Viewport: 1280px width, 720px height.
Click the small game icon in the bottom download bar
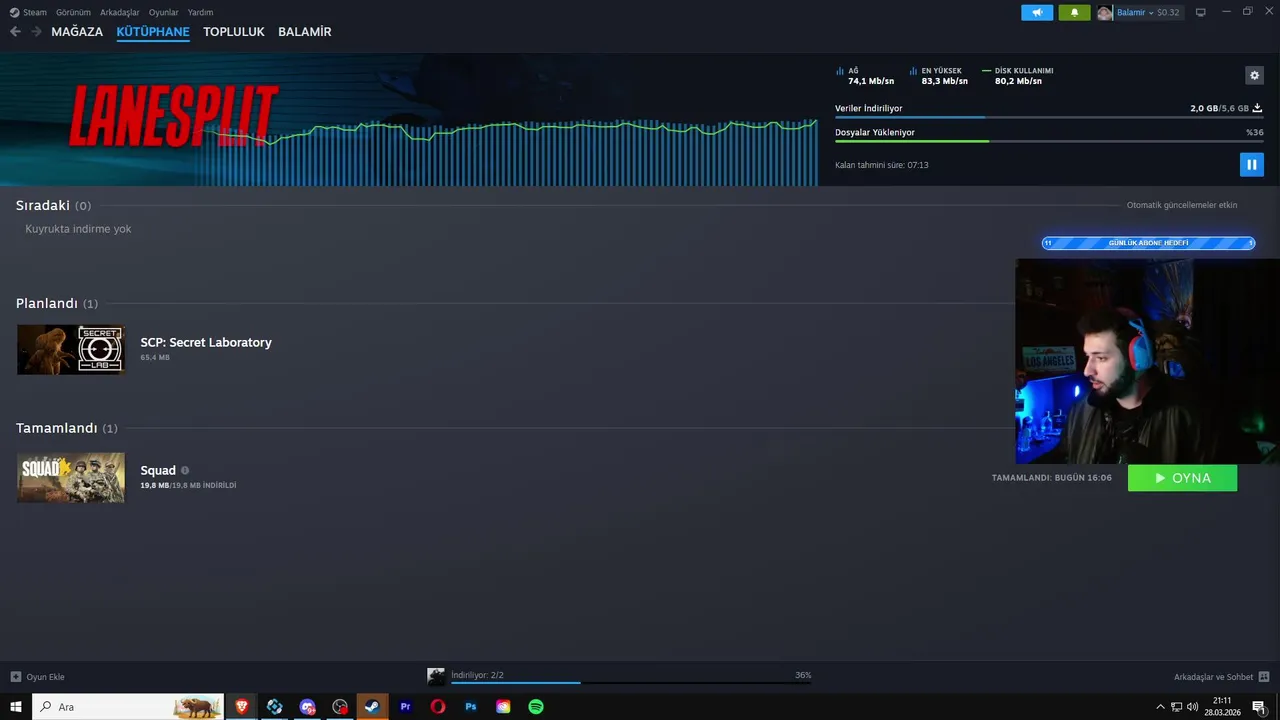coord(436,677)
